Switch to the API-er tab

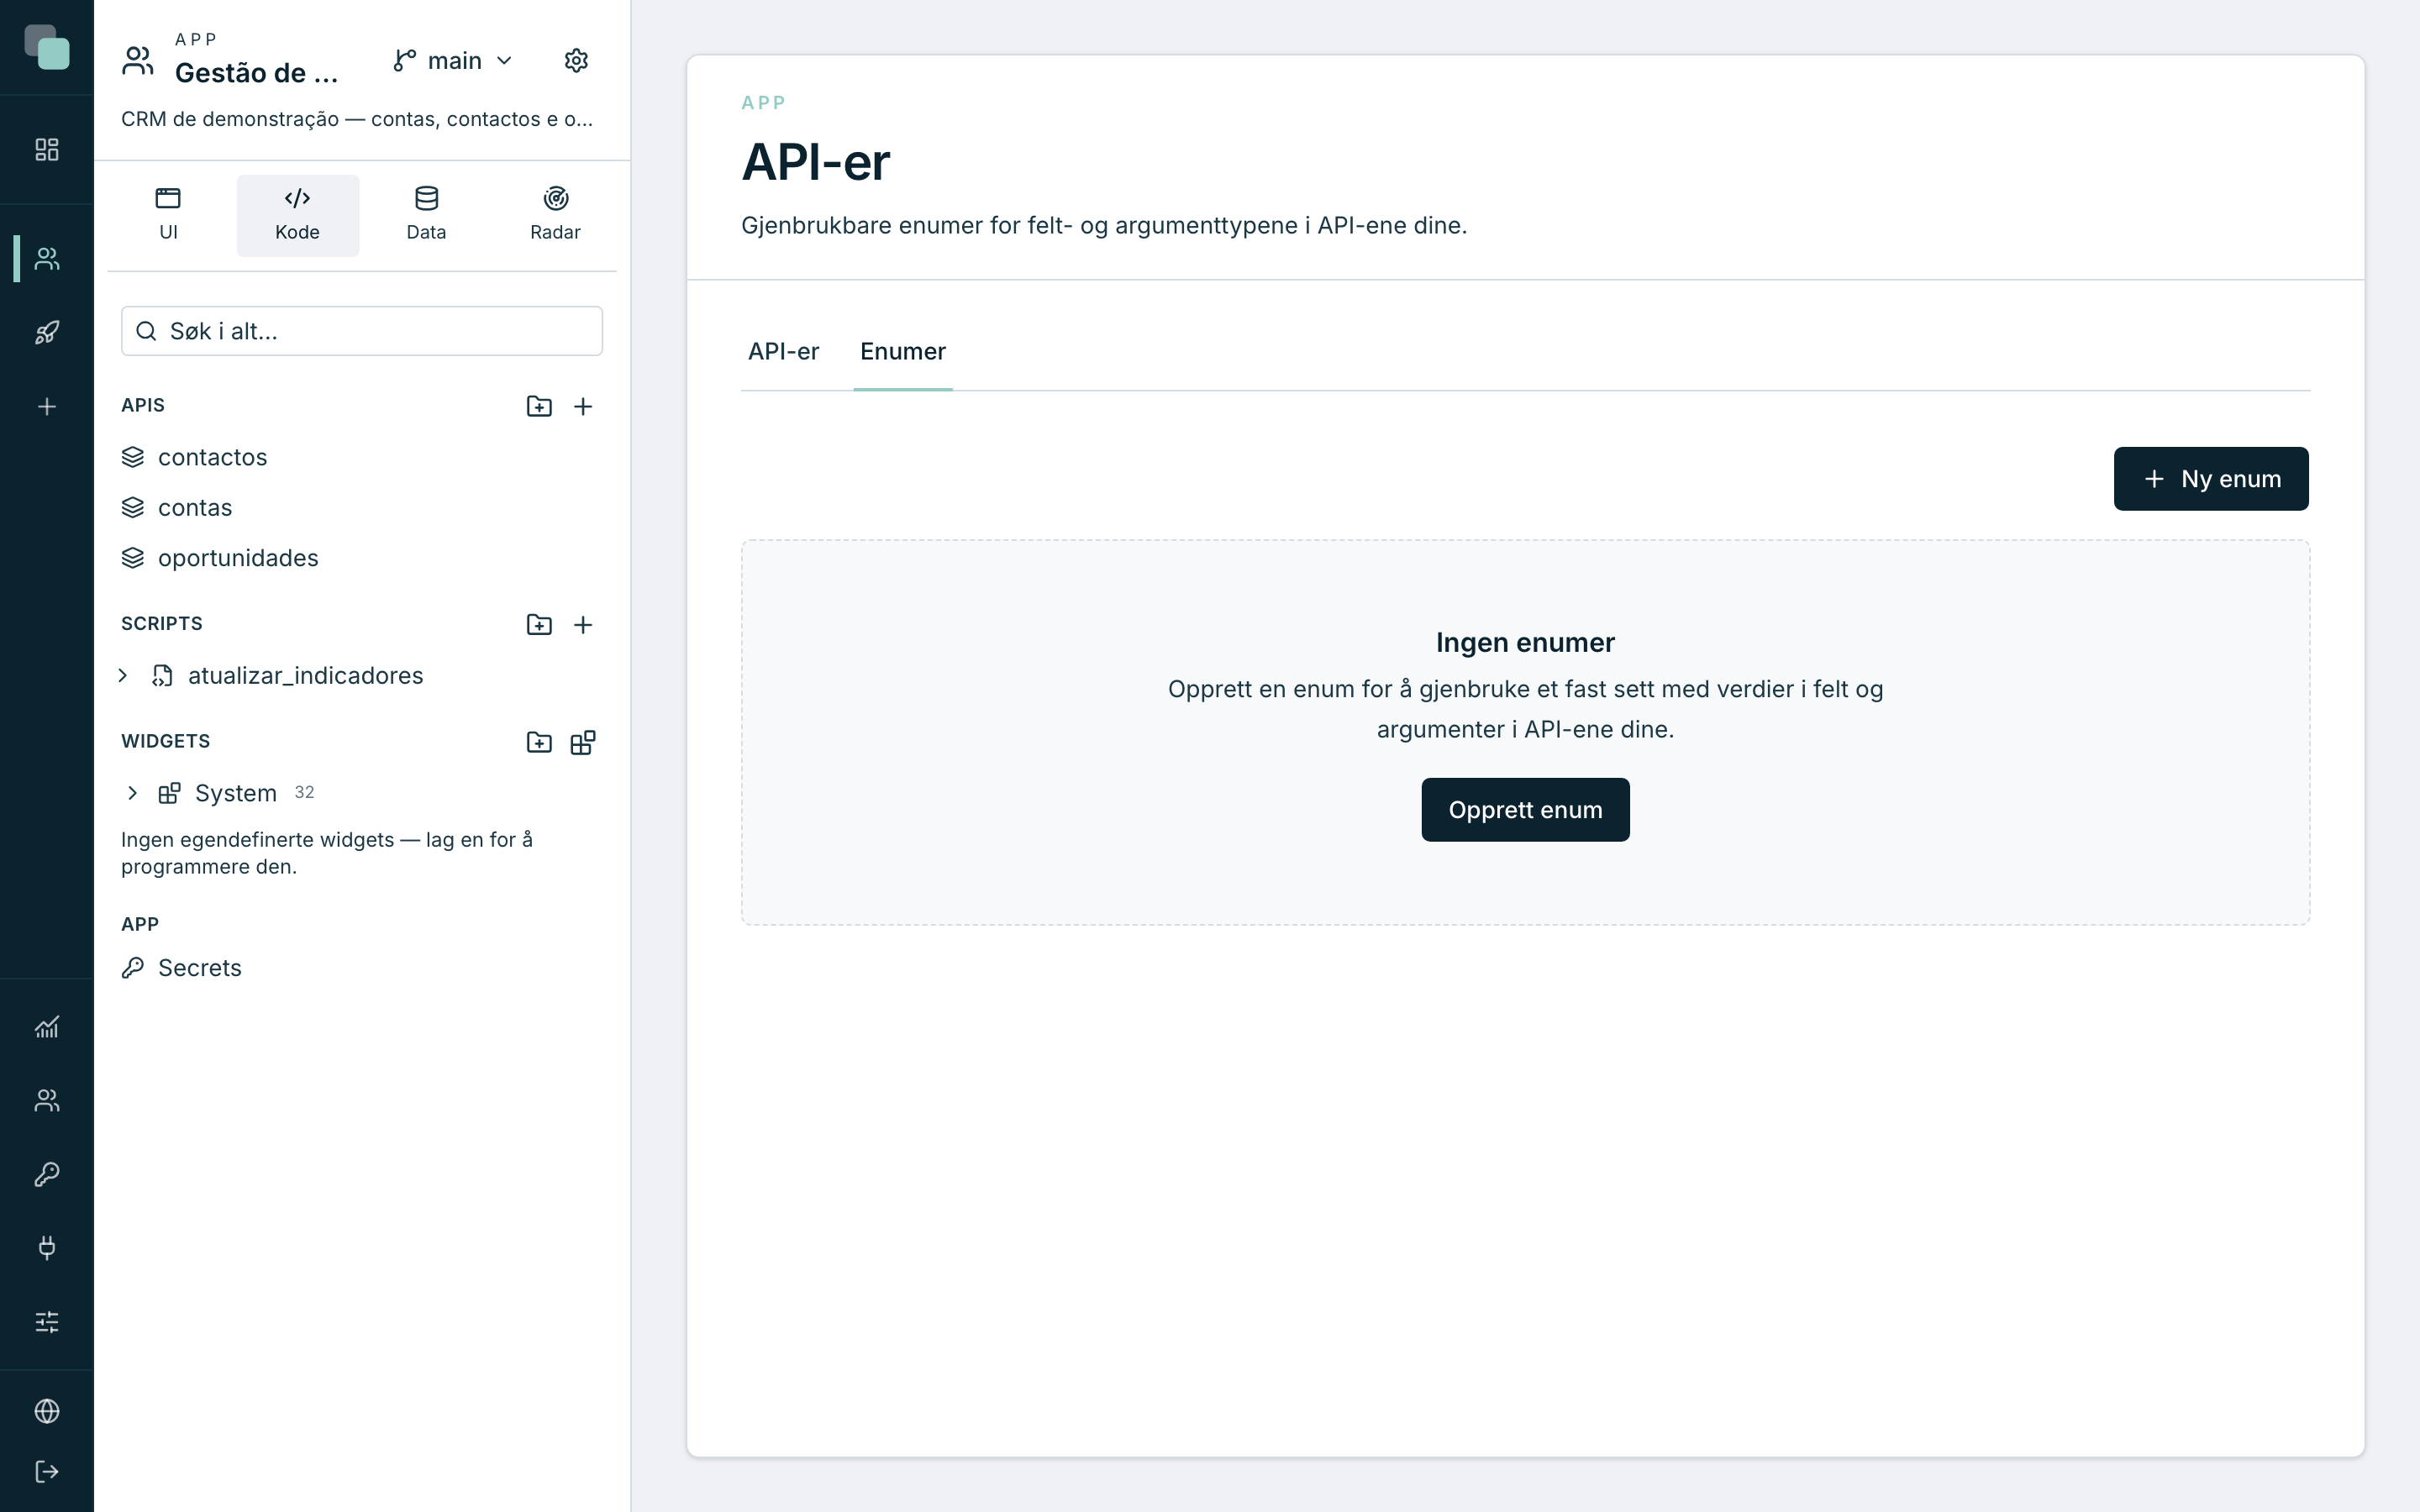point(783,351)
